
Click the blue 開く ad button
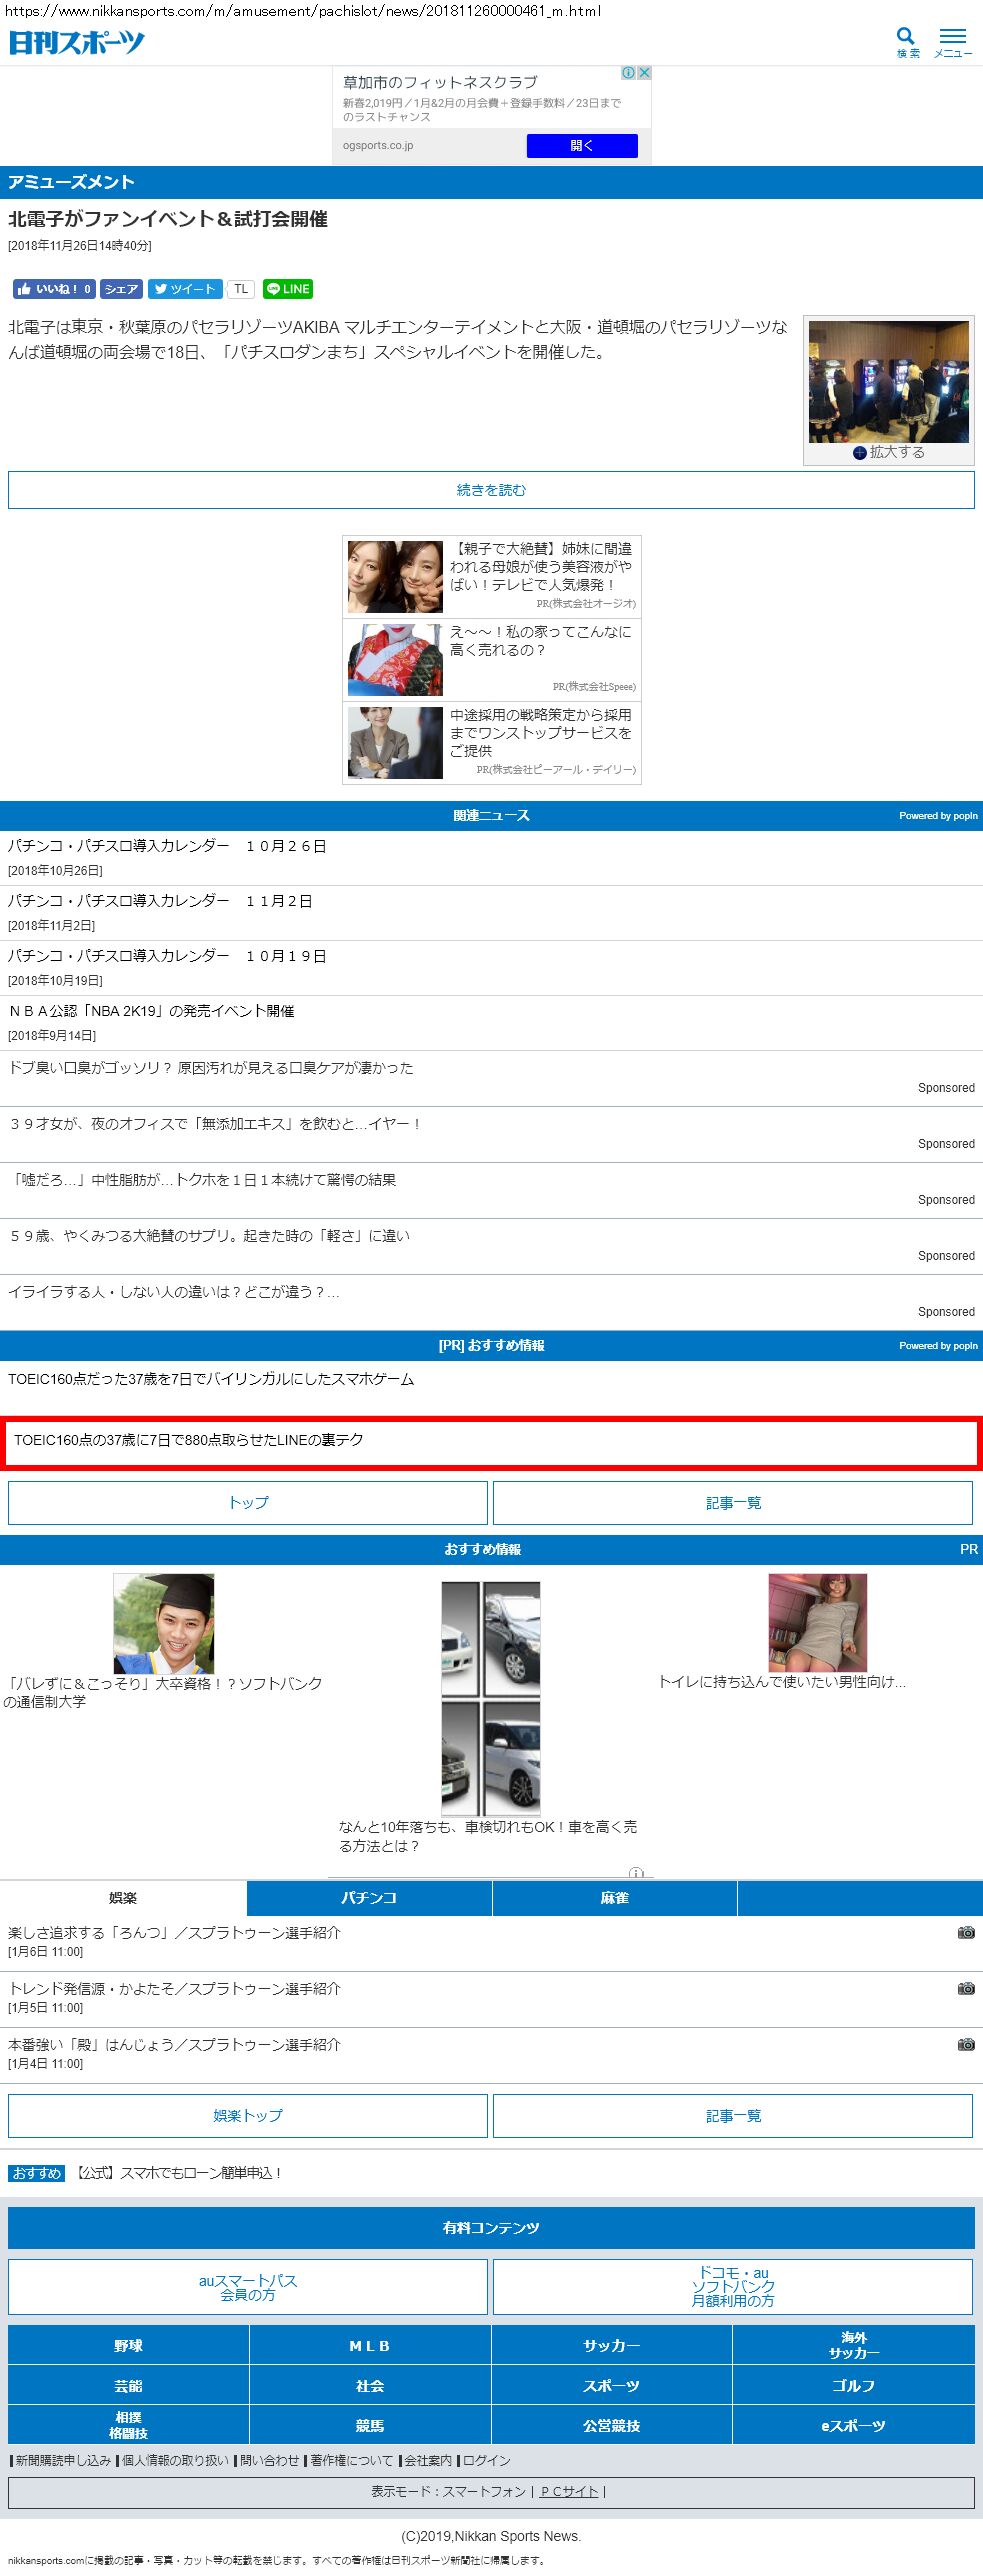582,146
